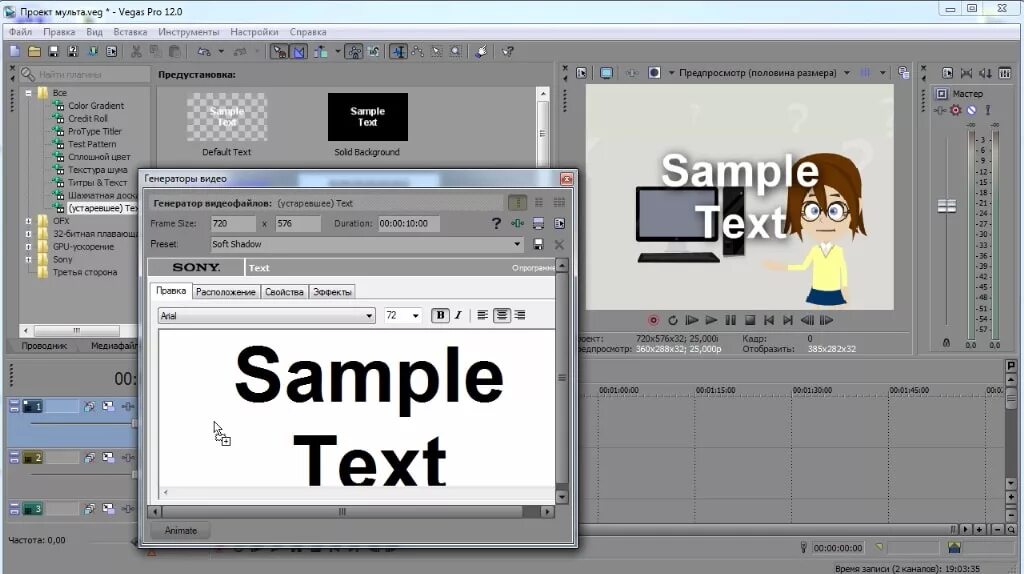Image resolution: width=1024 pixels, height=574 pixels.
Task: Open the font name dropdown showing Arial
Action: click(x=266, y=315)
